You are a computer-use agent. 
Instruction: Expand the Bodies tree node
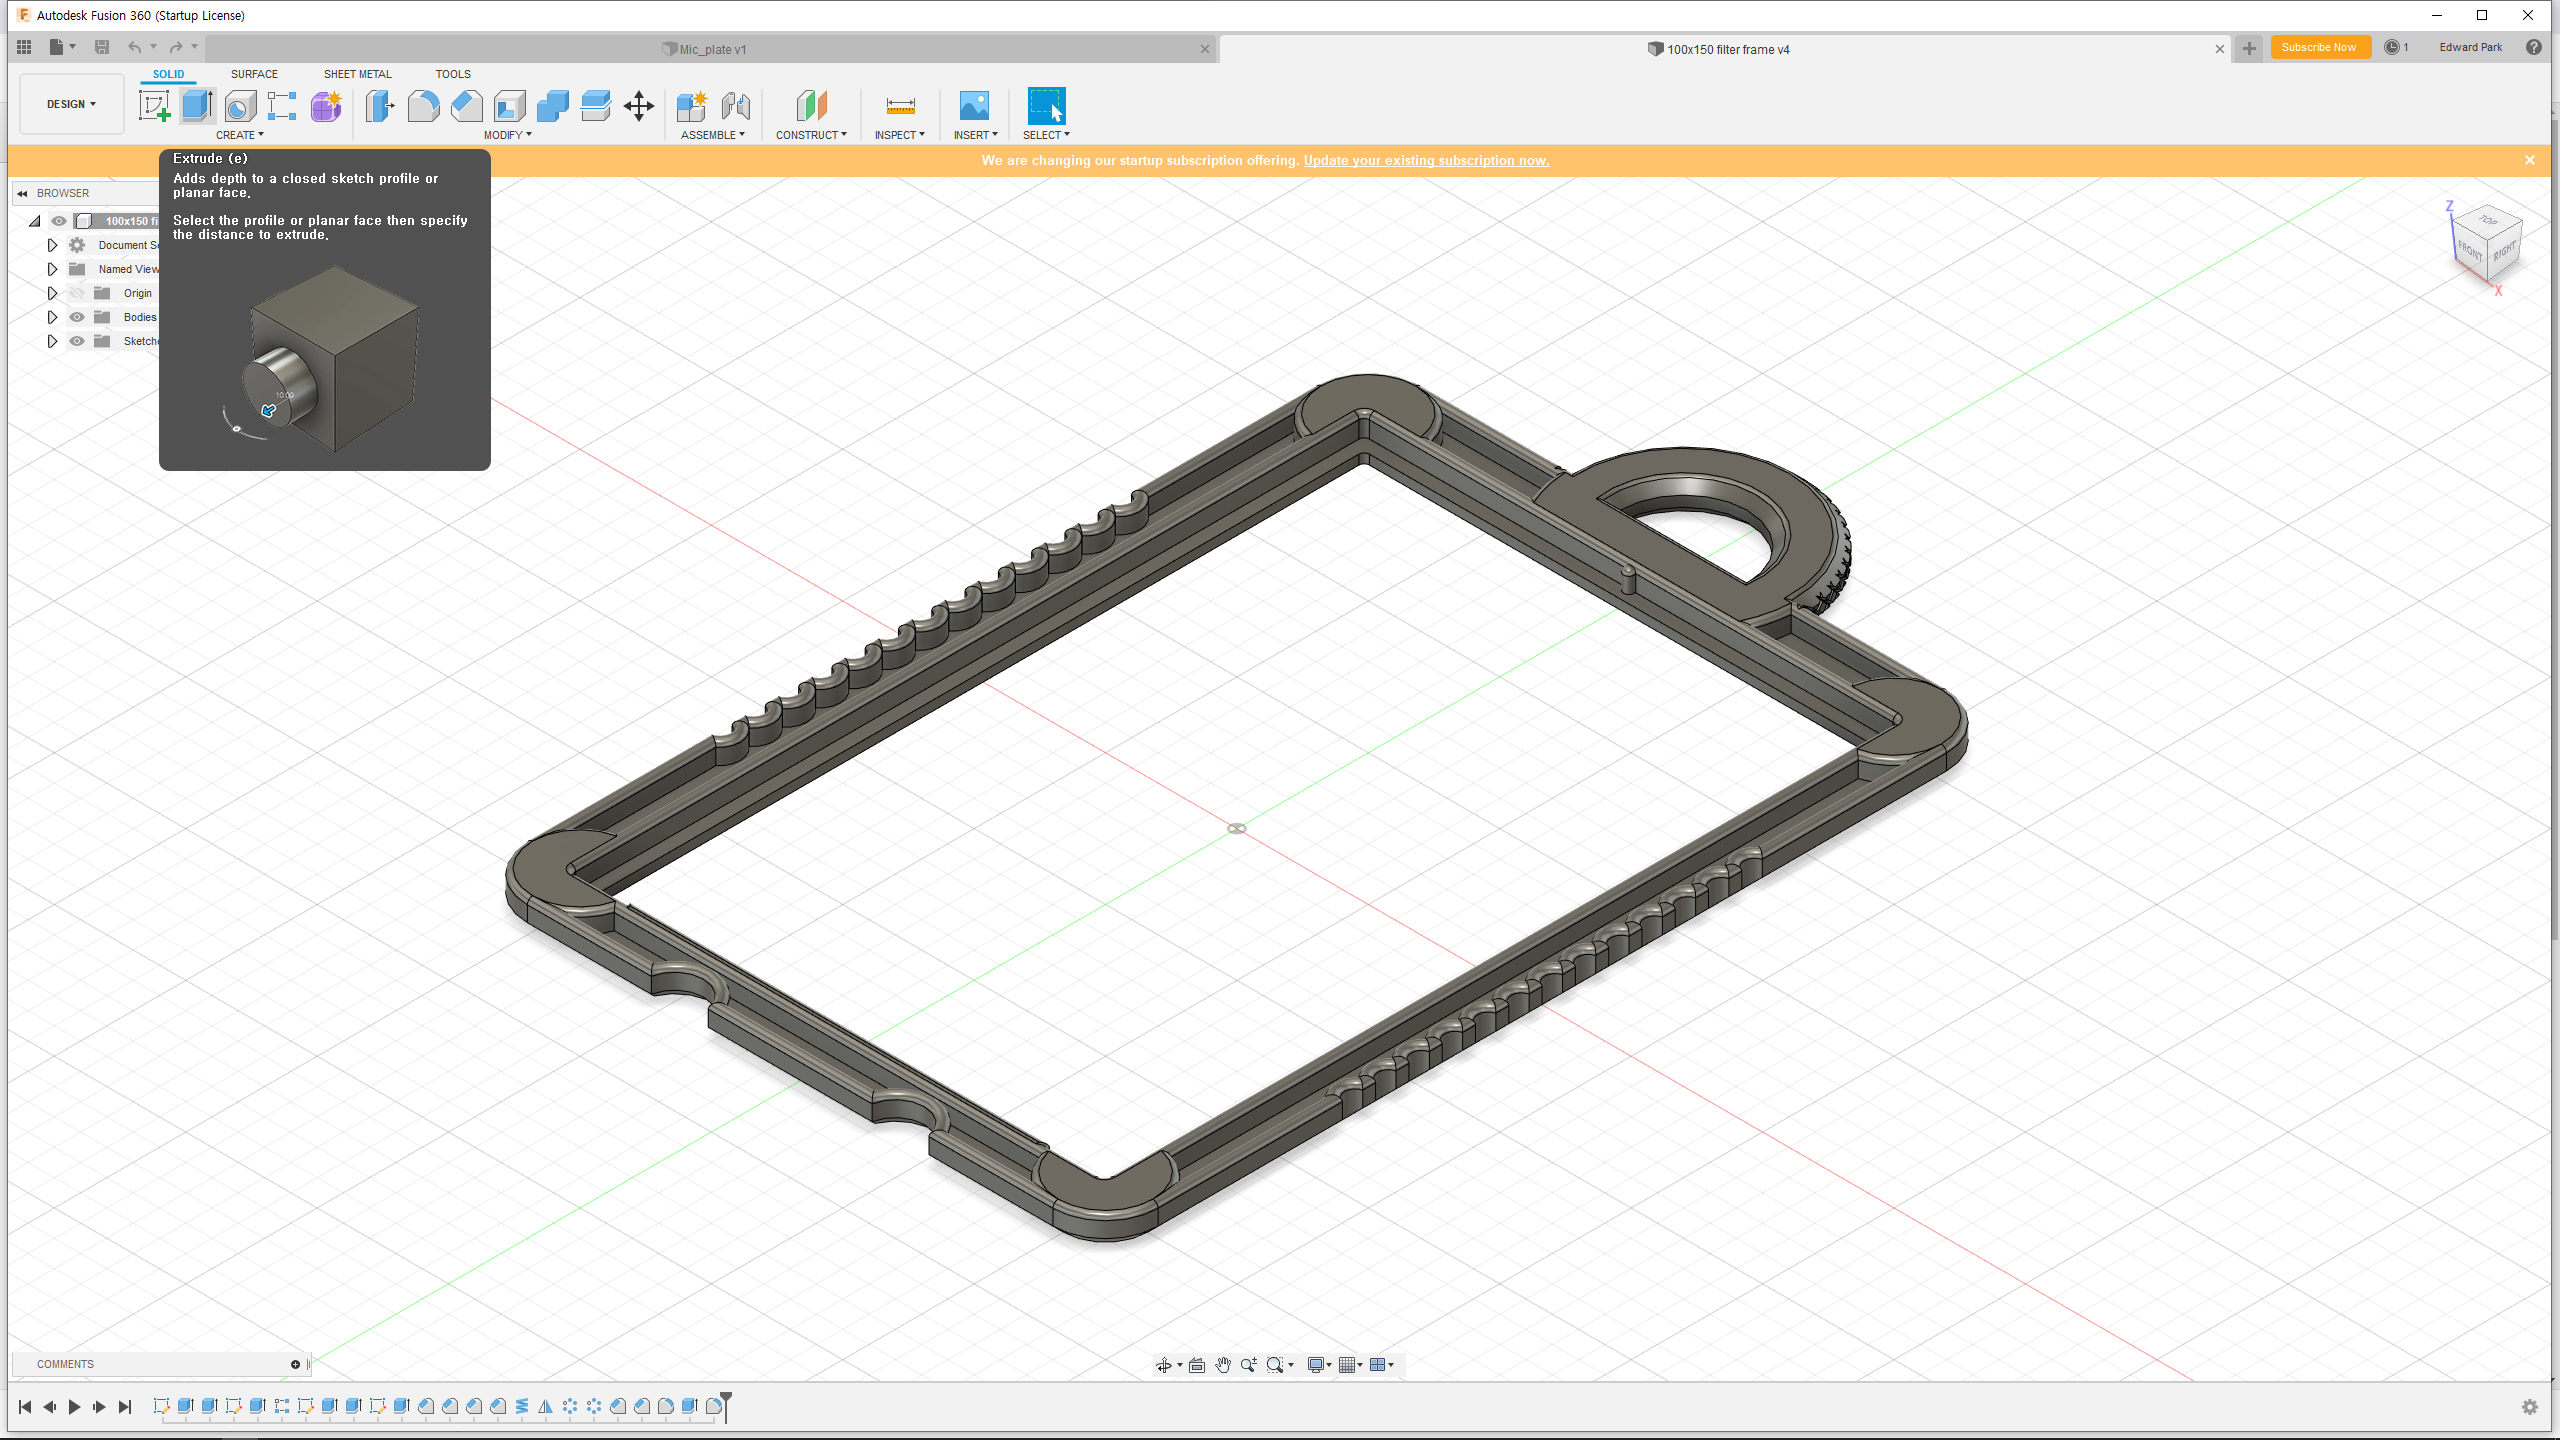pos(52,317)
